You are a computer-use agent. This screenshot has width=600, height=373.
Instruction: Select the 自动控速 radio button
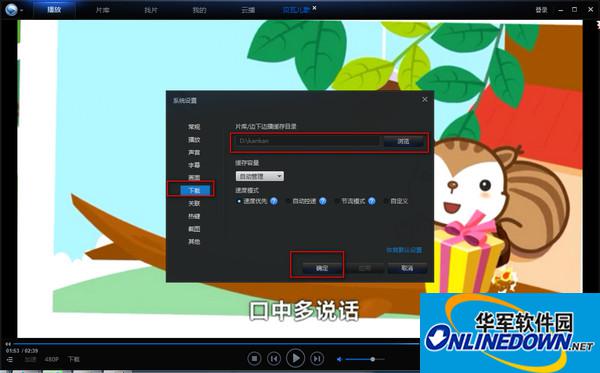pos(288,201)
